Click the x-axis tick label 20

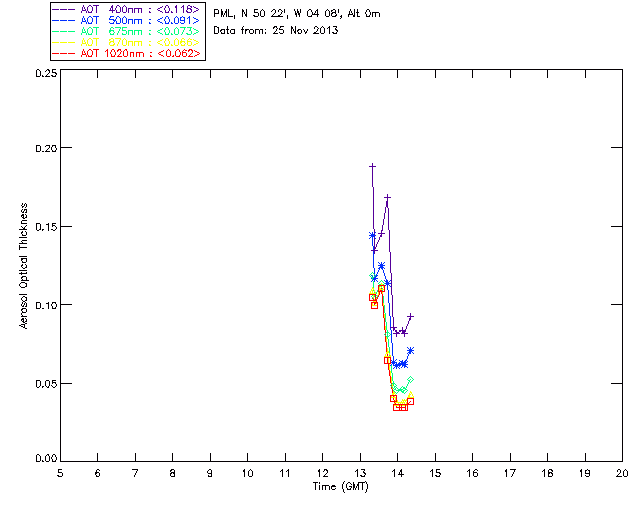coord(622,474)
